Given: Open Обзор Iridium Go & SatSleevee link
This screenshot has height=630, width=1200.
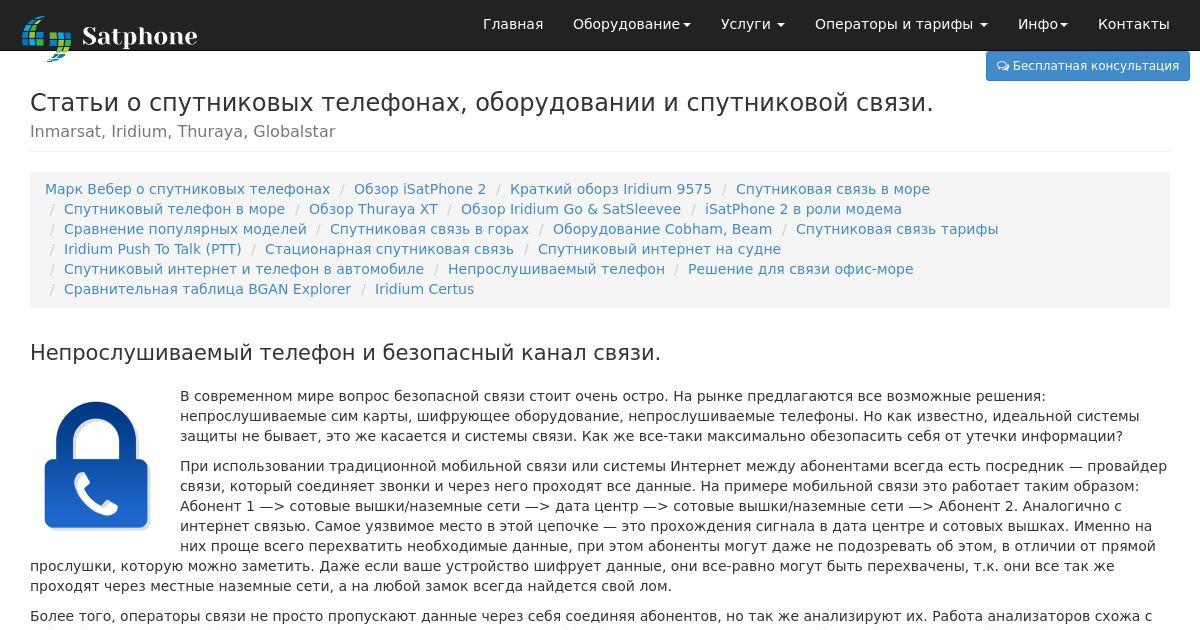Looking at the screenshot, I should 571,209.
